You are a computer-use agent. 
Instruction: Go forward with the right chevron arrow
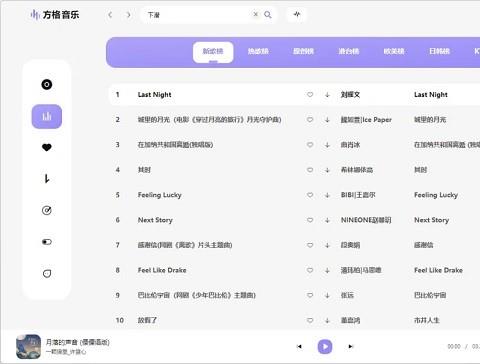pyautogui.click(x=128, y=15)
